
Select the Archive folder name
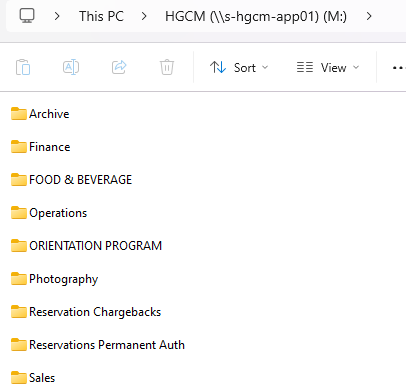click(49, 114)
